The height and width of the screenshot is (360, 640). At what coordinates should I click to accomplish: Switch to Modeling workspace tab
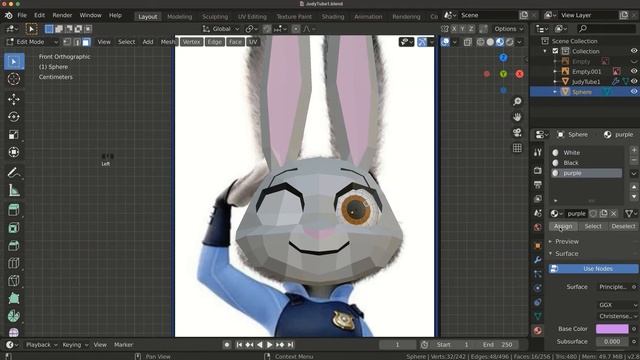tap(180, 17)
